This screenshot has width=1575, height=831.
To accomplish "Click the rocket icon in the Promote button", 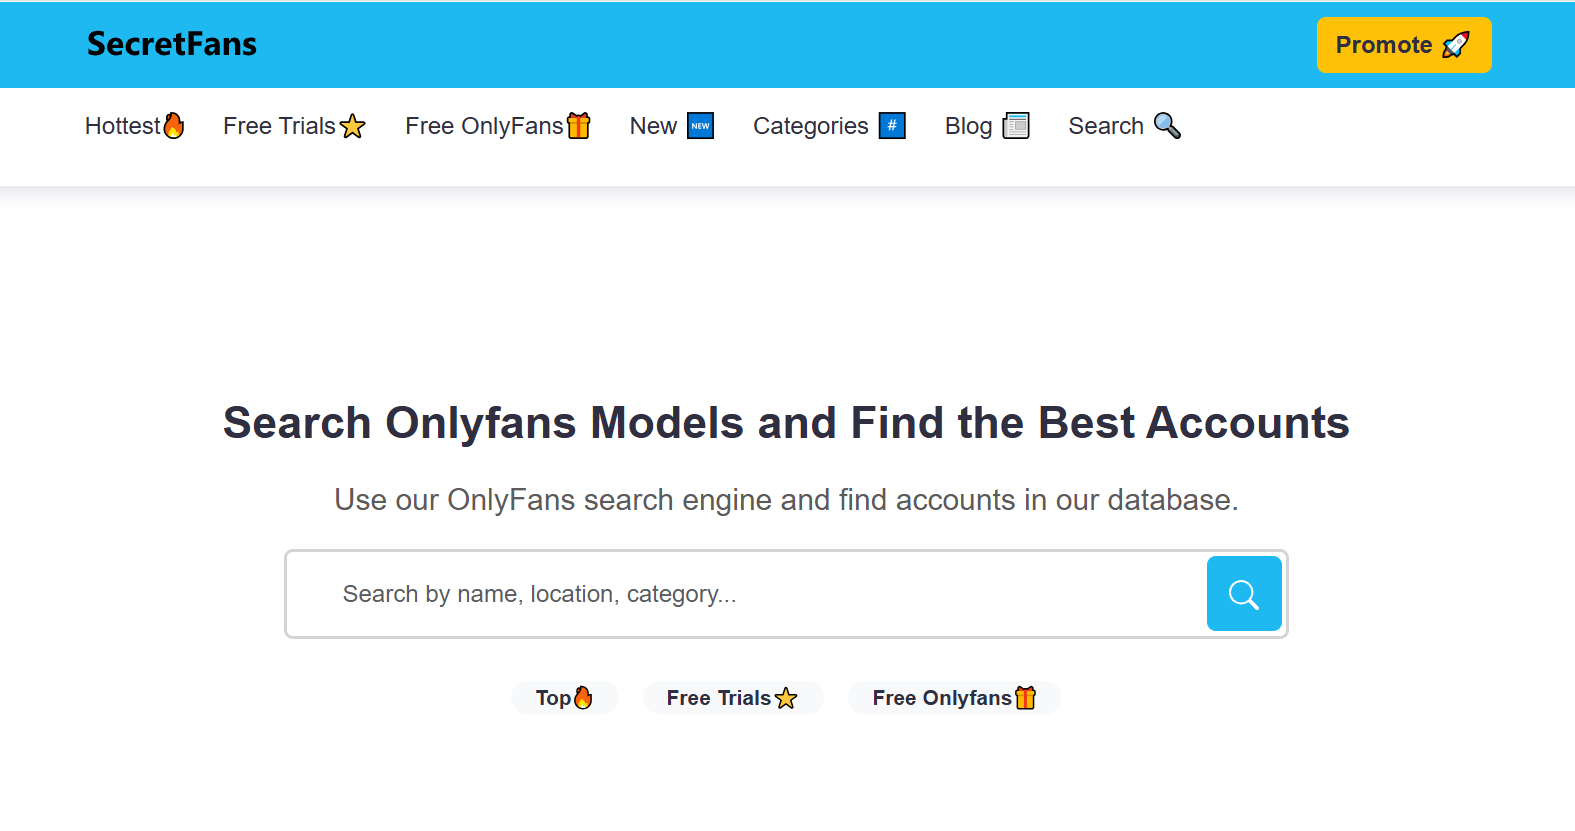I will pyautogui.click(x=1456, y=45).
